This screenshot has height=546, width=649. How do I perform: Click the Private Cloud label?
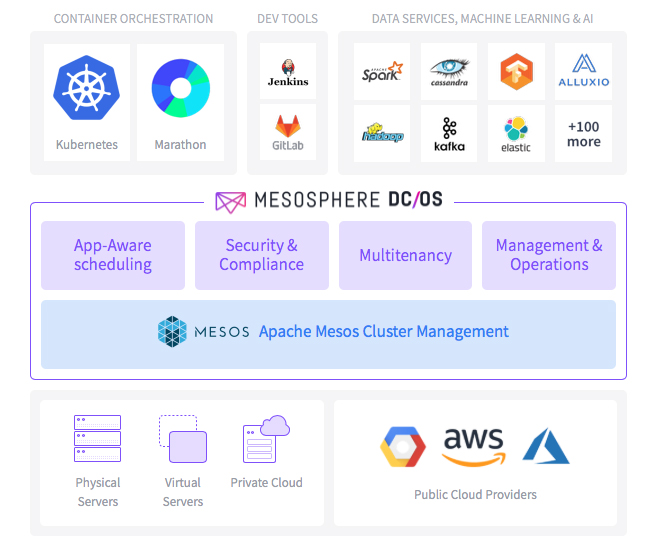coord(267,483)
